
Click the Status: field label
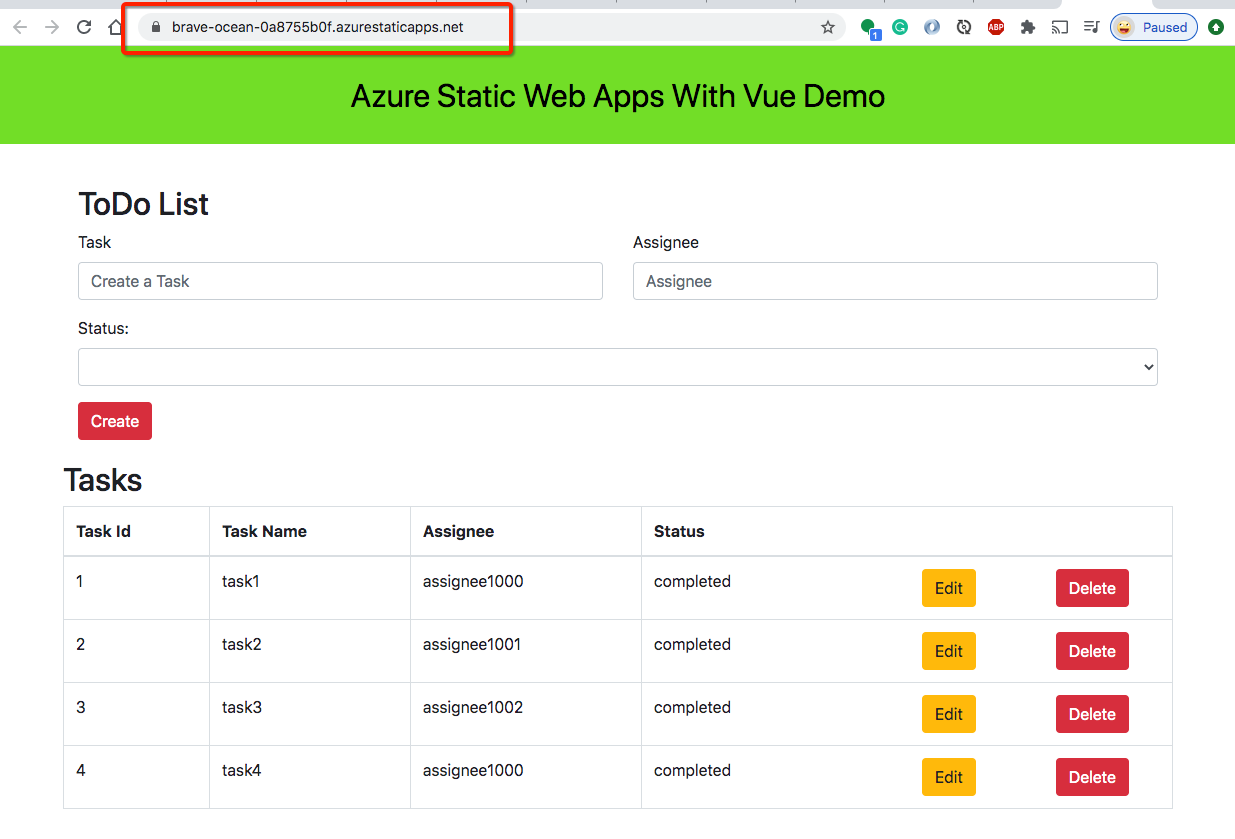[x=103, y=328]
